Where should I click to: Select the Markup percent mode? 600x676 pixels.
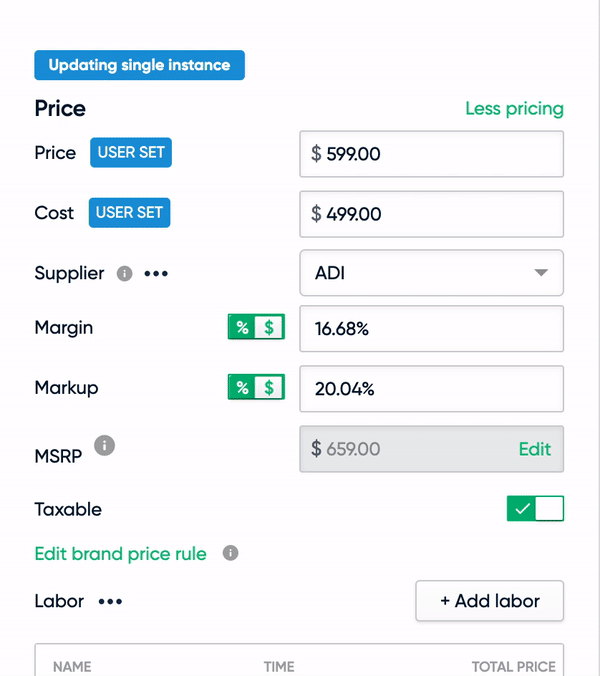(242, 388)
